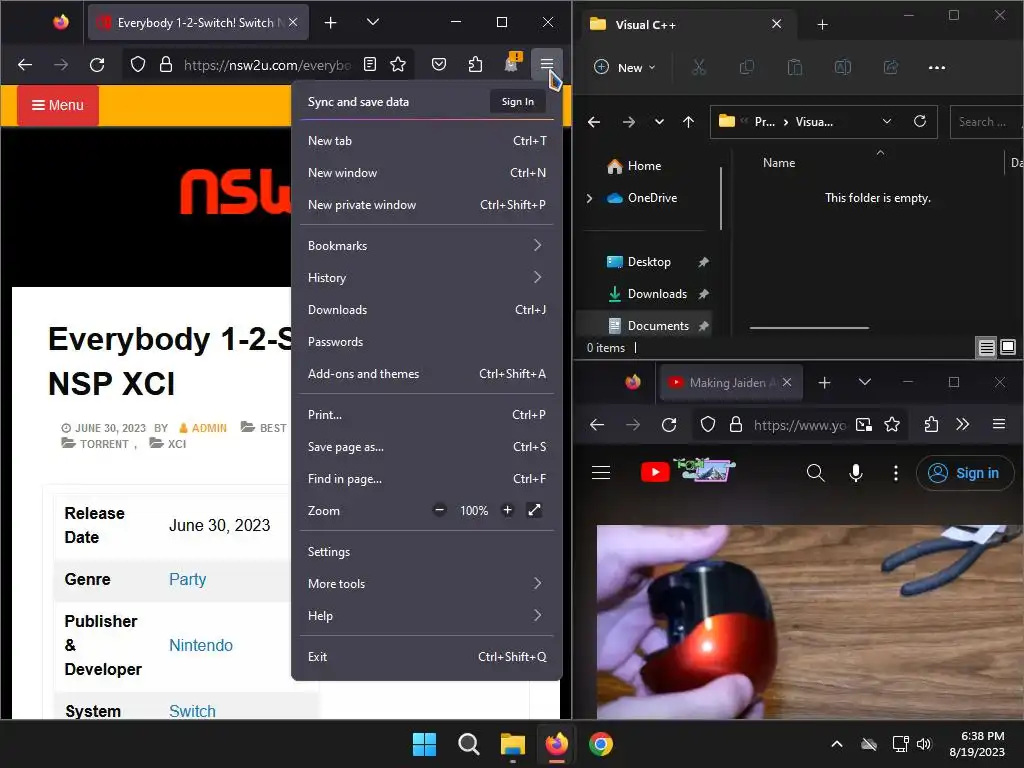Choose Exit from Firefox menu
The width and height of the screenshot is (1024, 768).
pos(427,657)
